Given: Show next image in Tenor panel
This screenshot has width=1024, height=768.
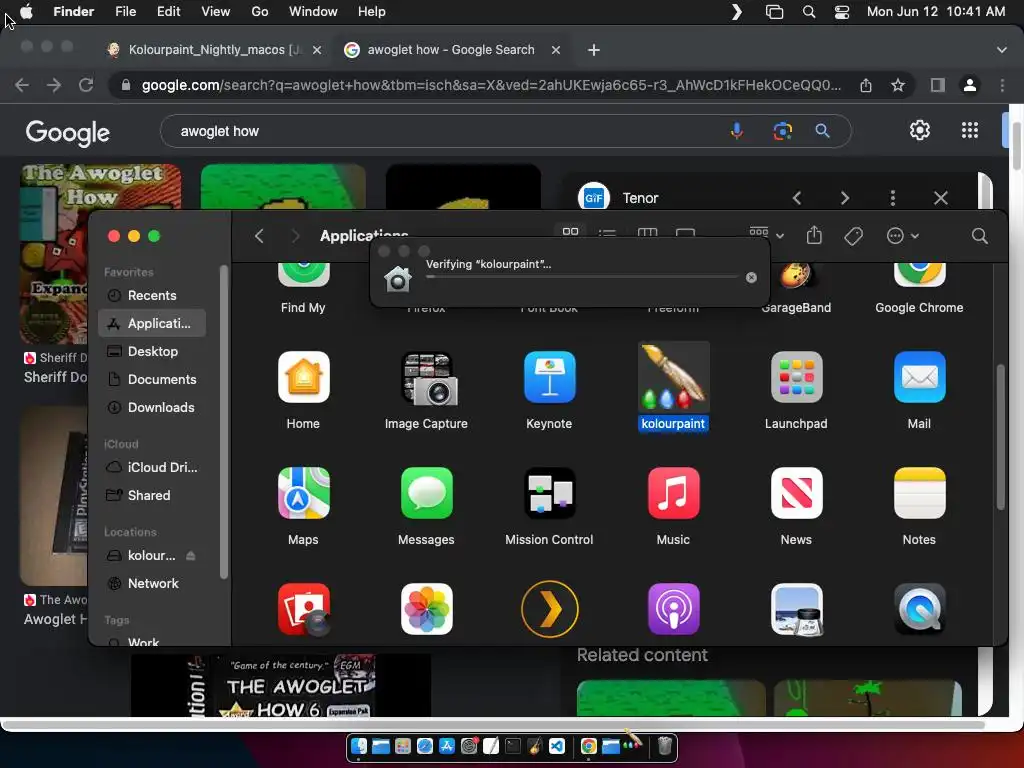Looking at the screenshot, I should pos(844,198).
